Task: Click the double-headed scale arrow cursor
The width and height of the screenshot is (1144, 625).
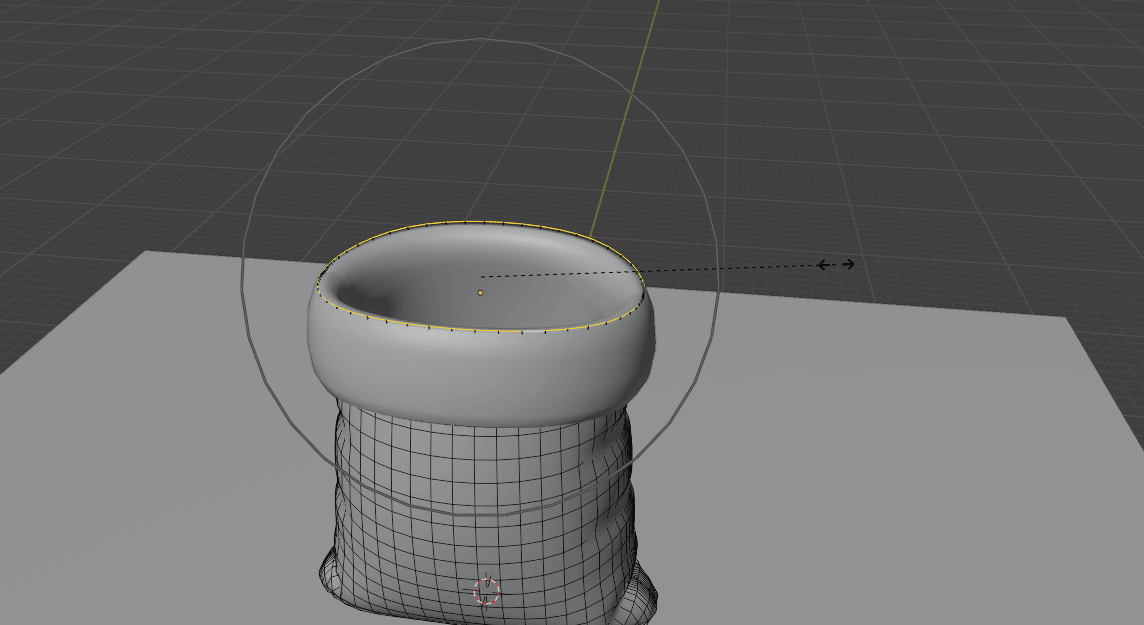Action: pyautogui.click(x=836, y=264)
